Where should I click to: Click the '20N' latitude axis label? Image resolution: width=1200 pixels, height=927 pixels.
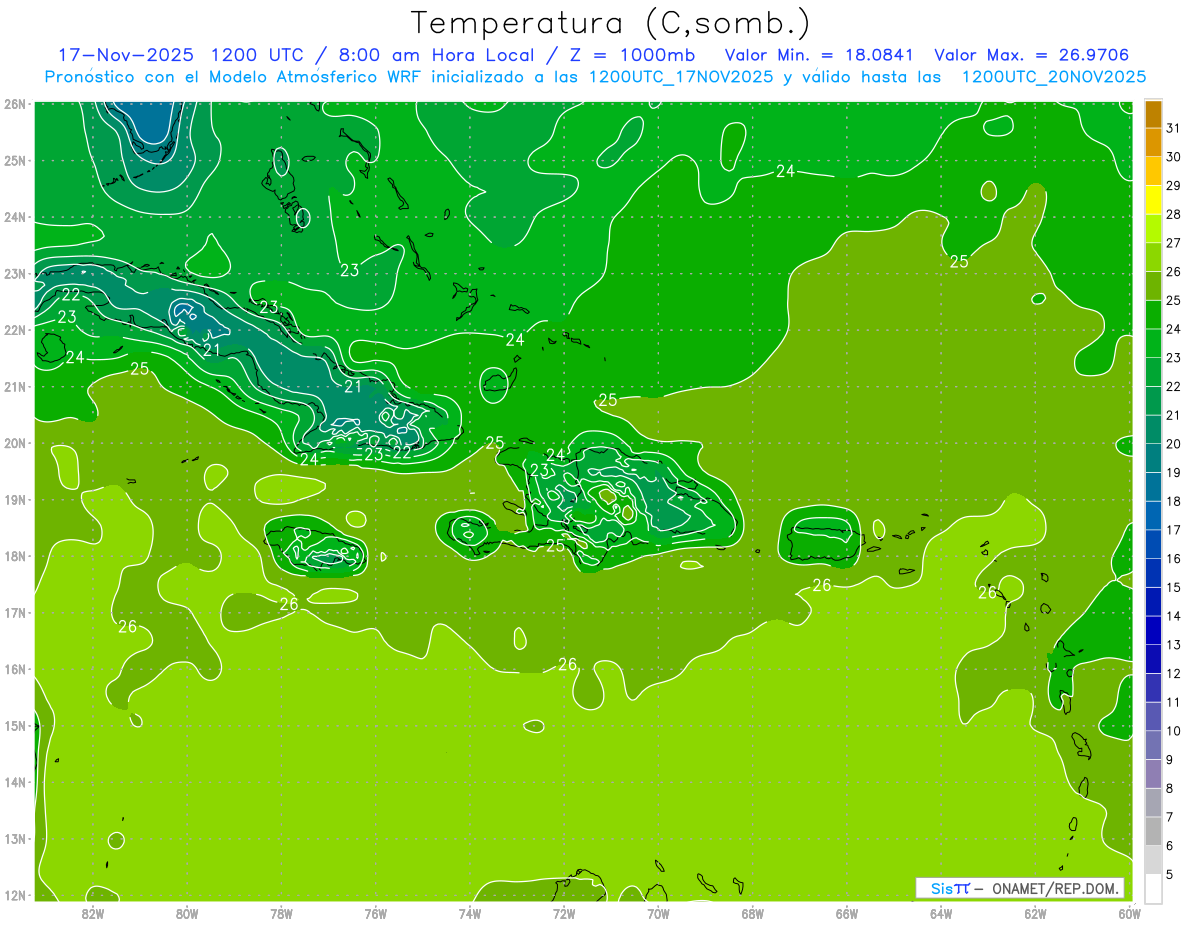tap(15, 443)
